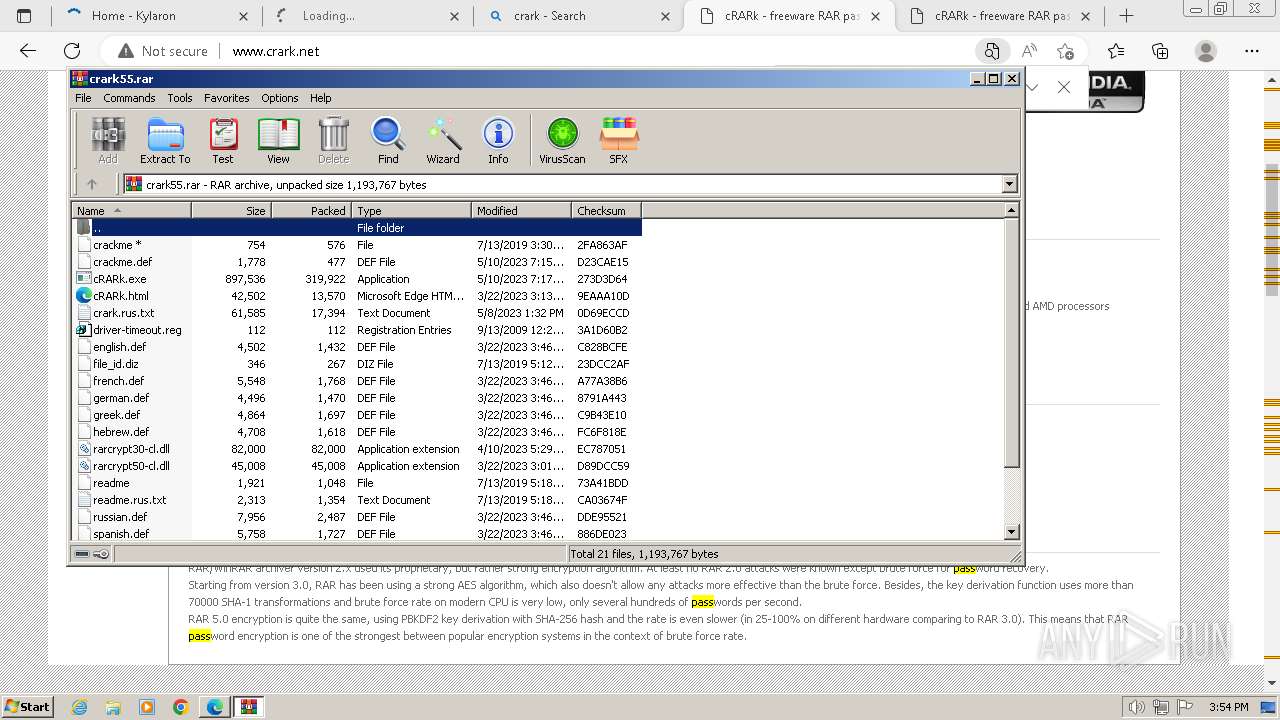Click the key icon in WinRAR status bar
The width and height of the screenshot is (1280, 720).
101,553
